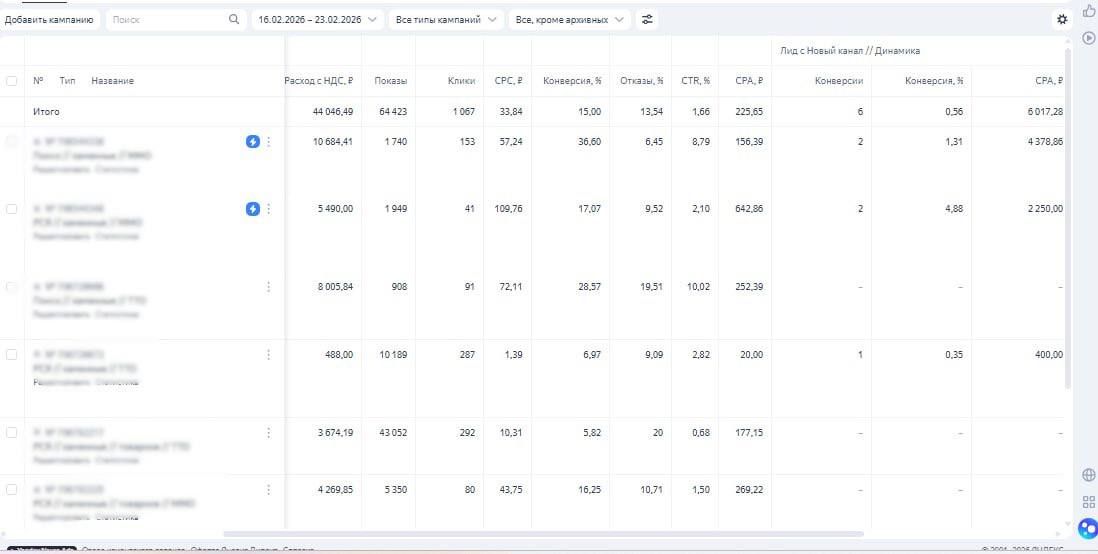Image resolution: width=1098 pixels, height=554 pixels.
Task: Expand the 'Все типы кампаний' dropdown
Action: pos(446,19)
